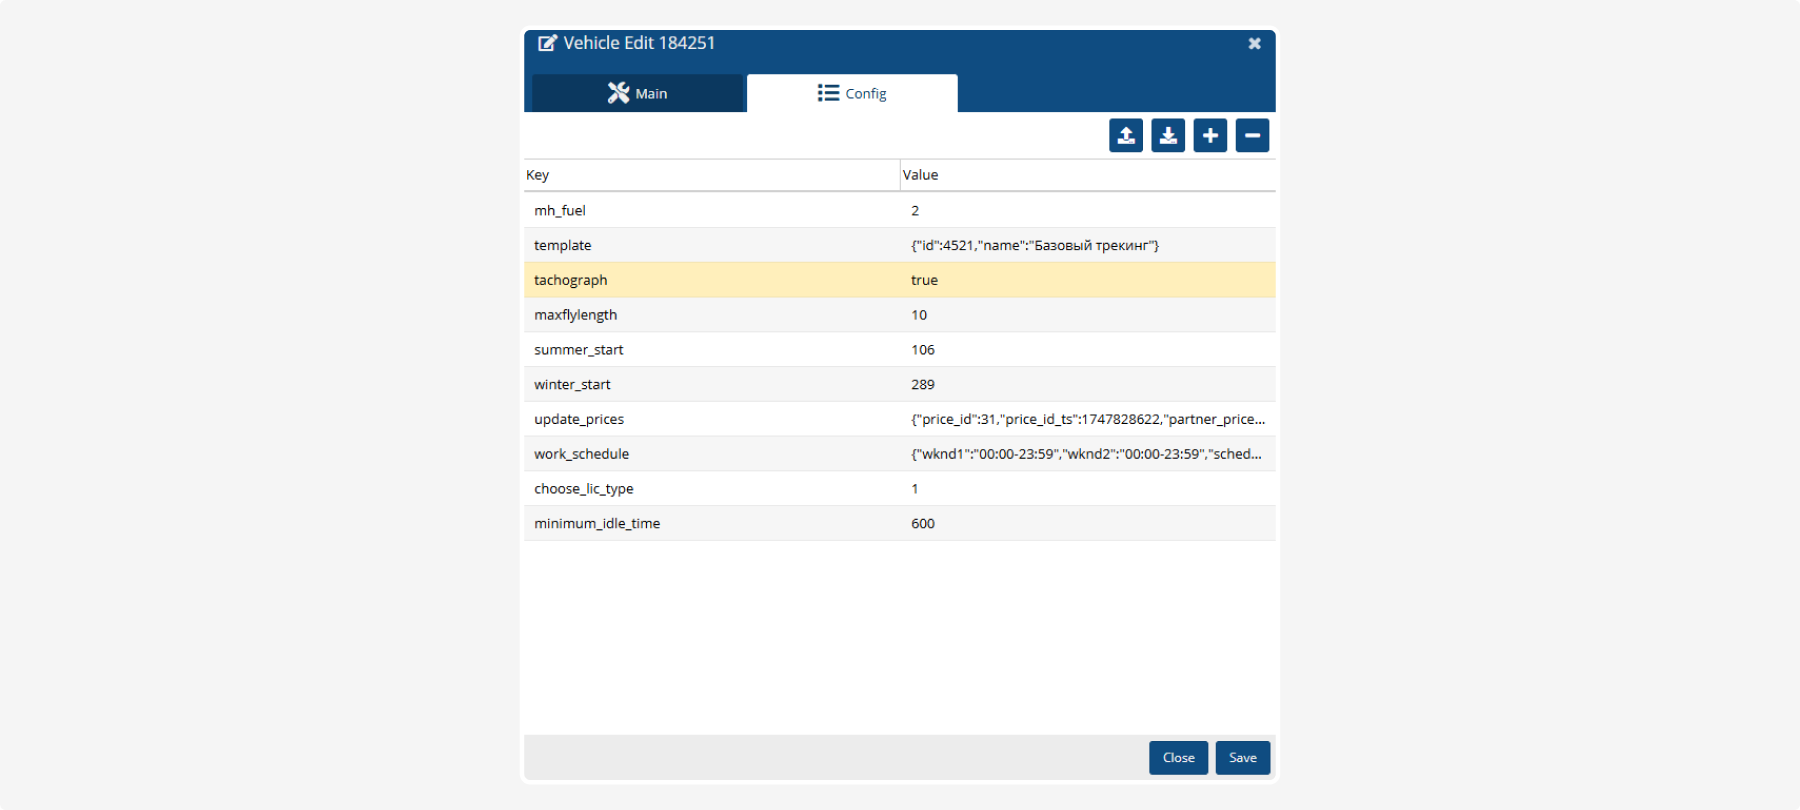Select the Config tab

pyautogui.click(x=852, y=94)
